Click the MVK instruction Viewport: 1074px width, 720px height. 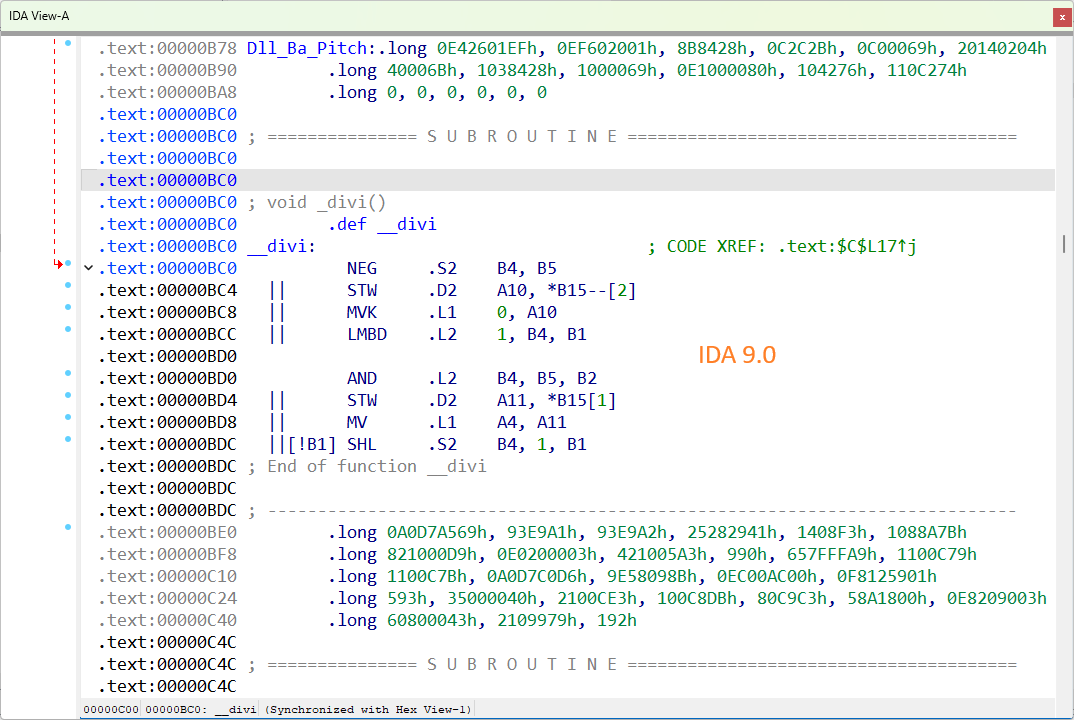coord(362,312)
